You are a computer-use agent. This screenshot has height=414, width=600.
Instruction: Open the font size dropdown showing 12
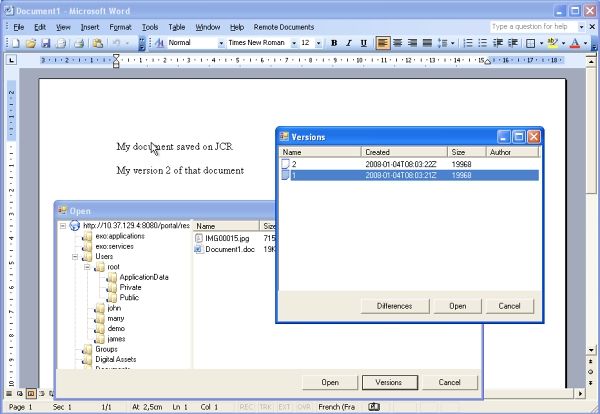pyautogui.click(x=318, y=44)
